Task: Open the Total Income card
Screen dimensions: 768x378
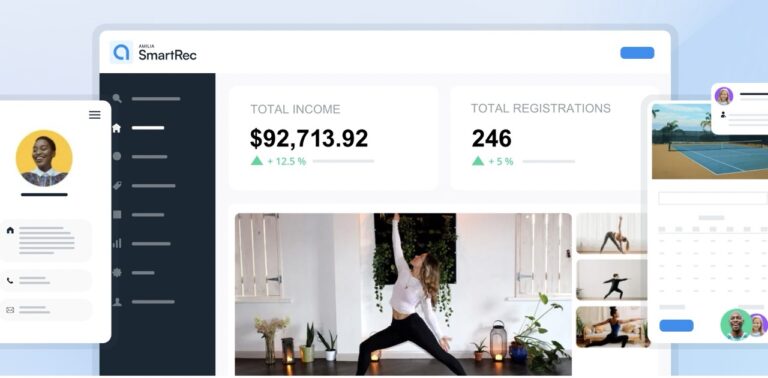Action: point(333,138)
